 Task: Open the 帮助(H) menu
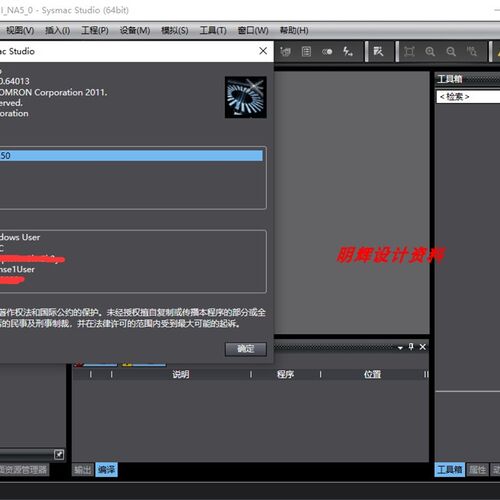coord(294,31)
